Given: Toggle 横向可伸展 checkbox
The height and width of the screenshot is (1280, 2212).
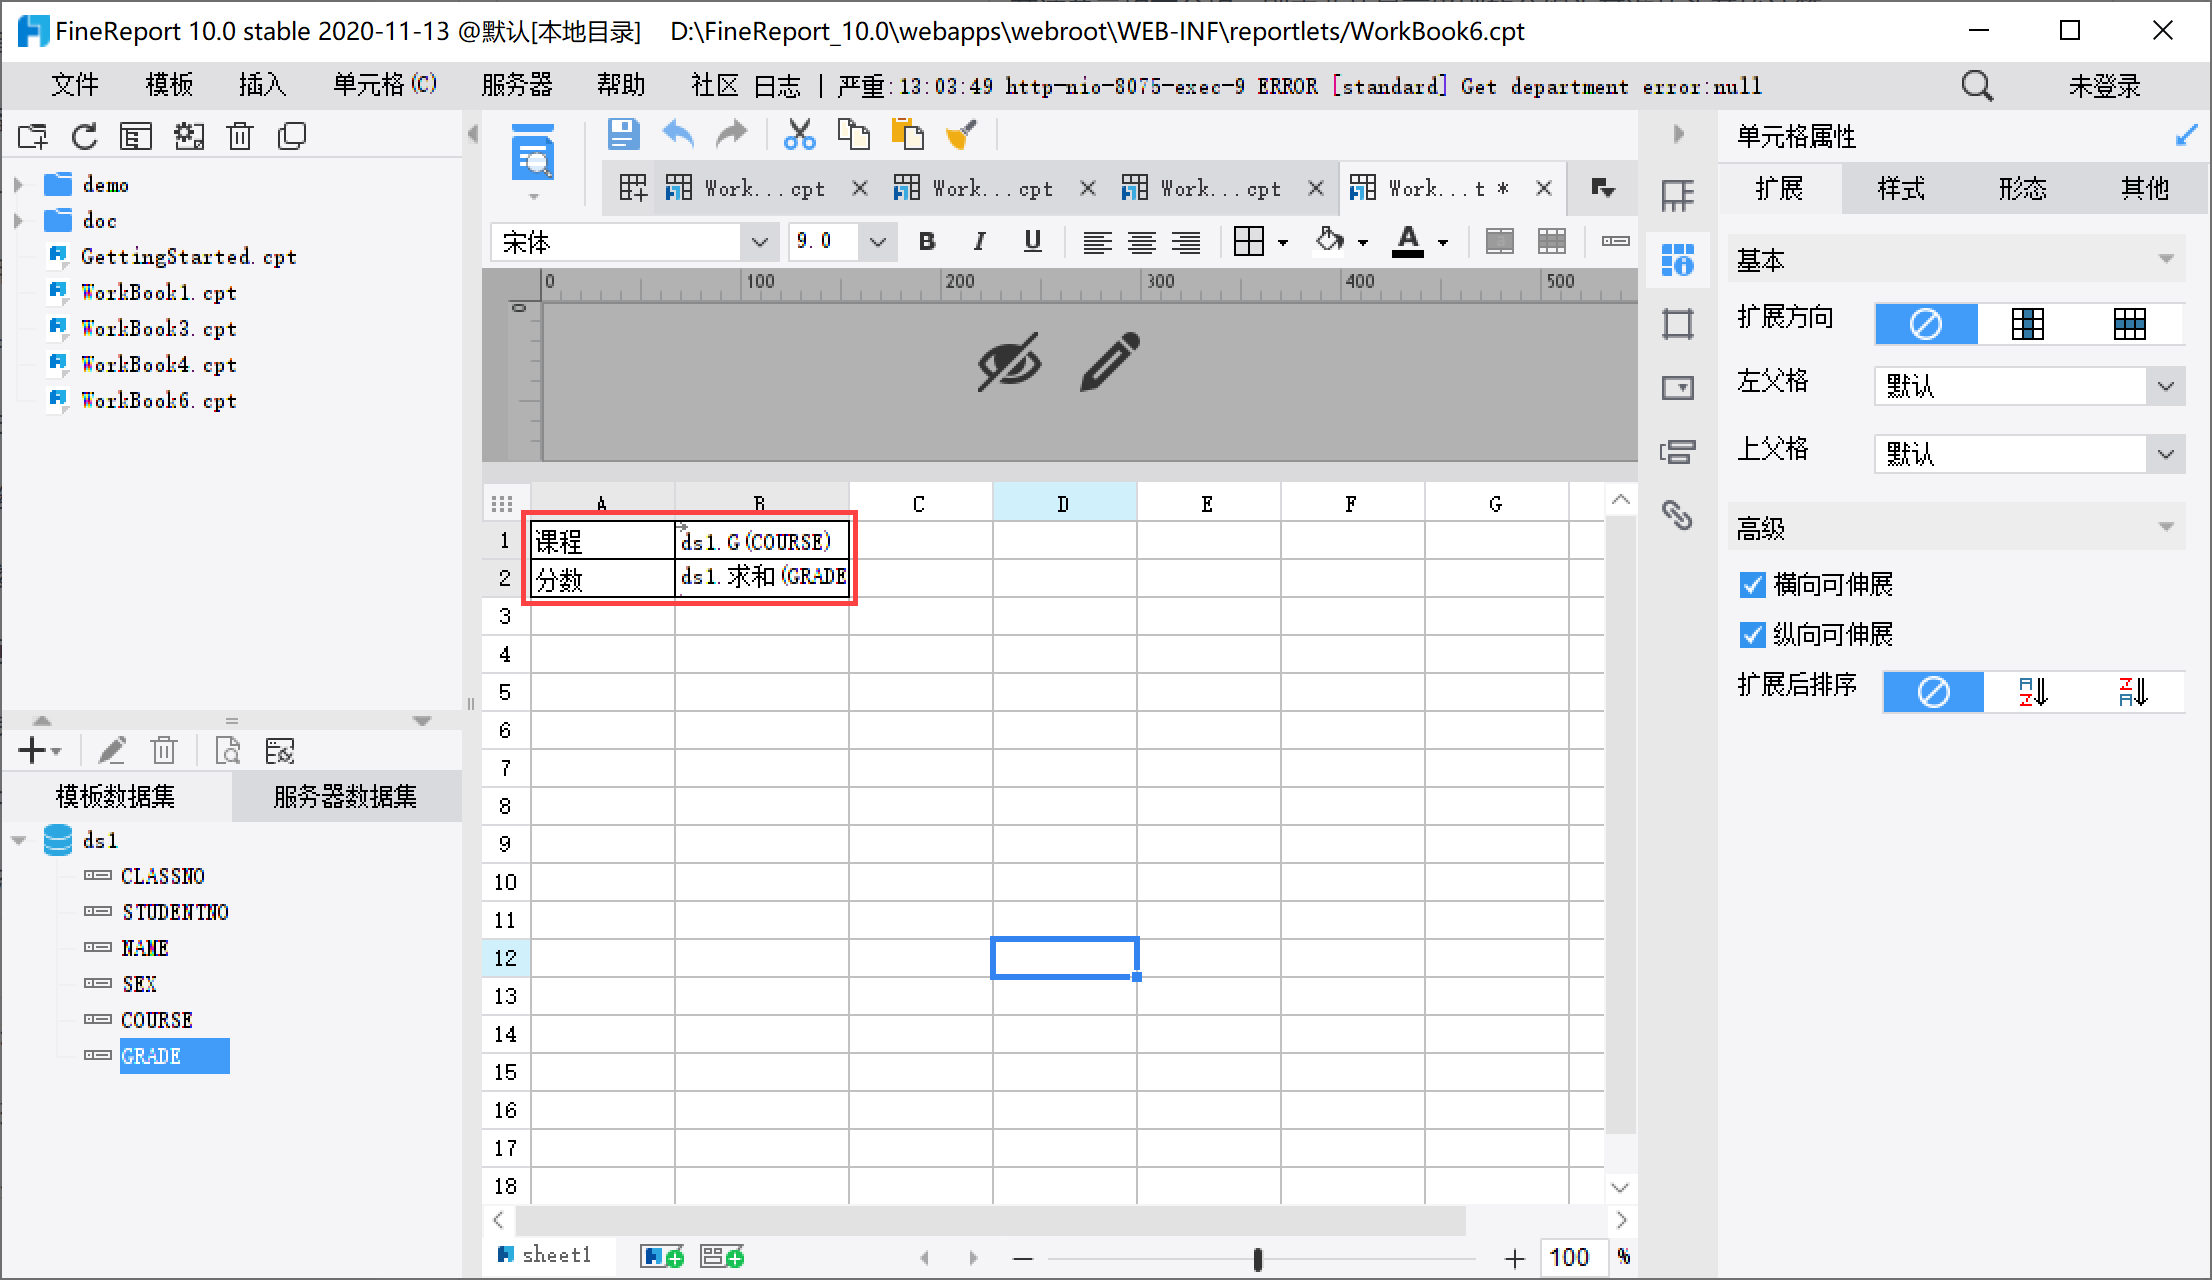Looking at the screenshot, I should pyautogui.click(x=1752, y=585).
